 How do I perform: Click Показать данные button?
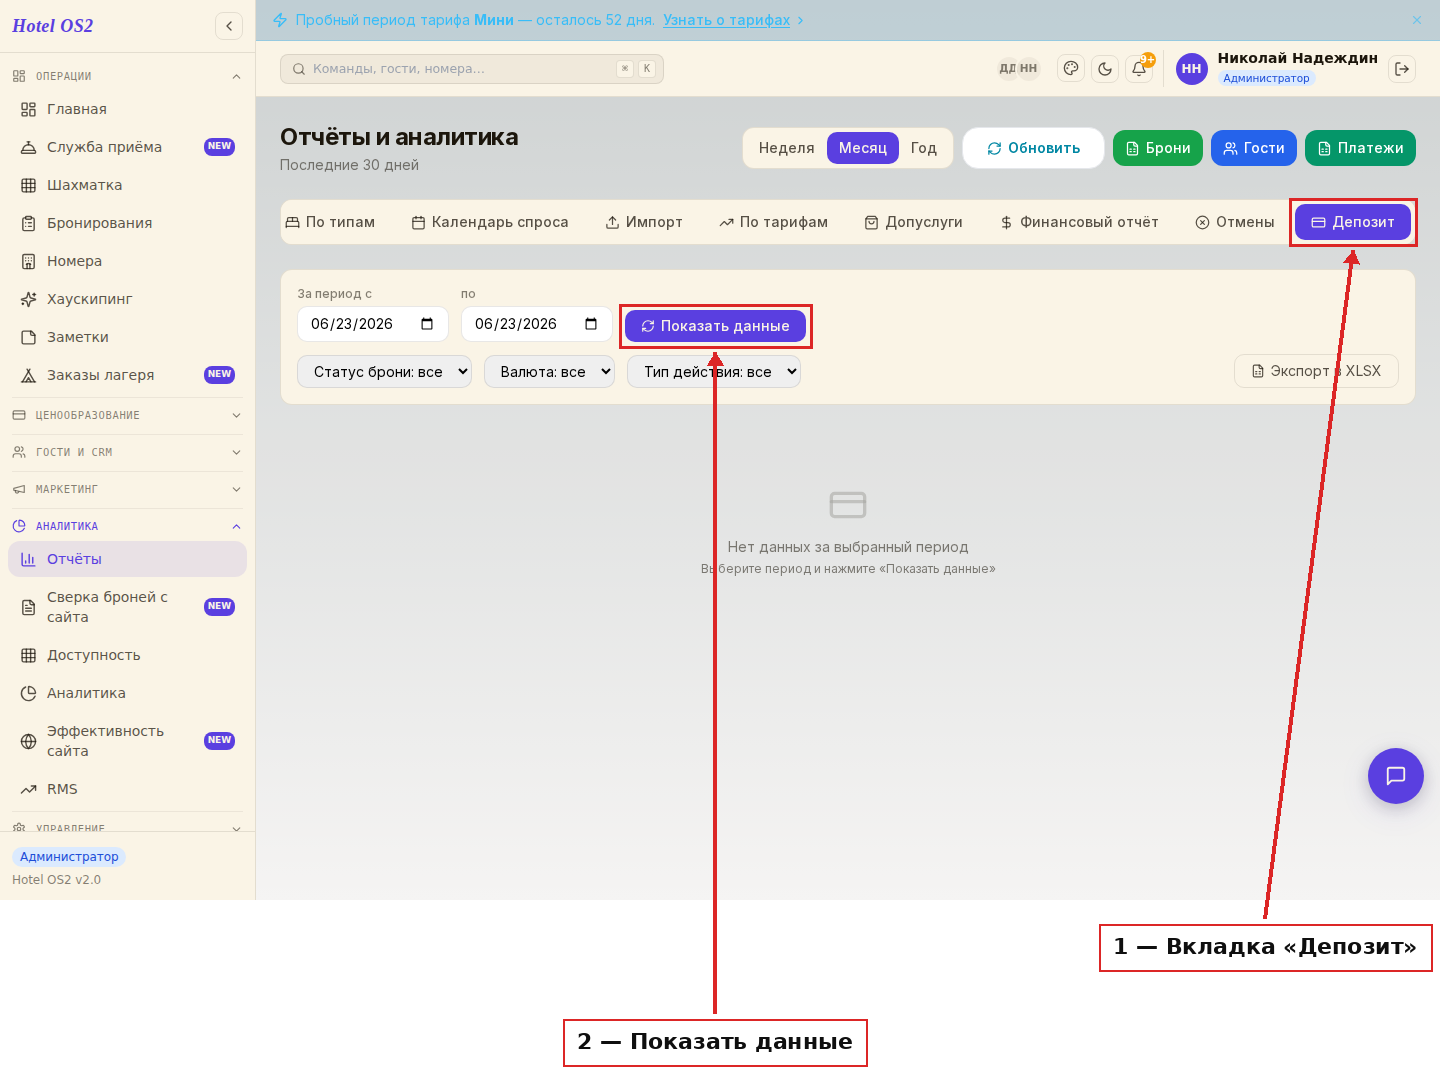coord(715,326)
